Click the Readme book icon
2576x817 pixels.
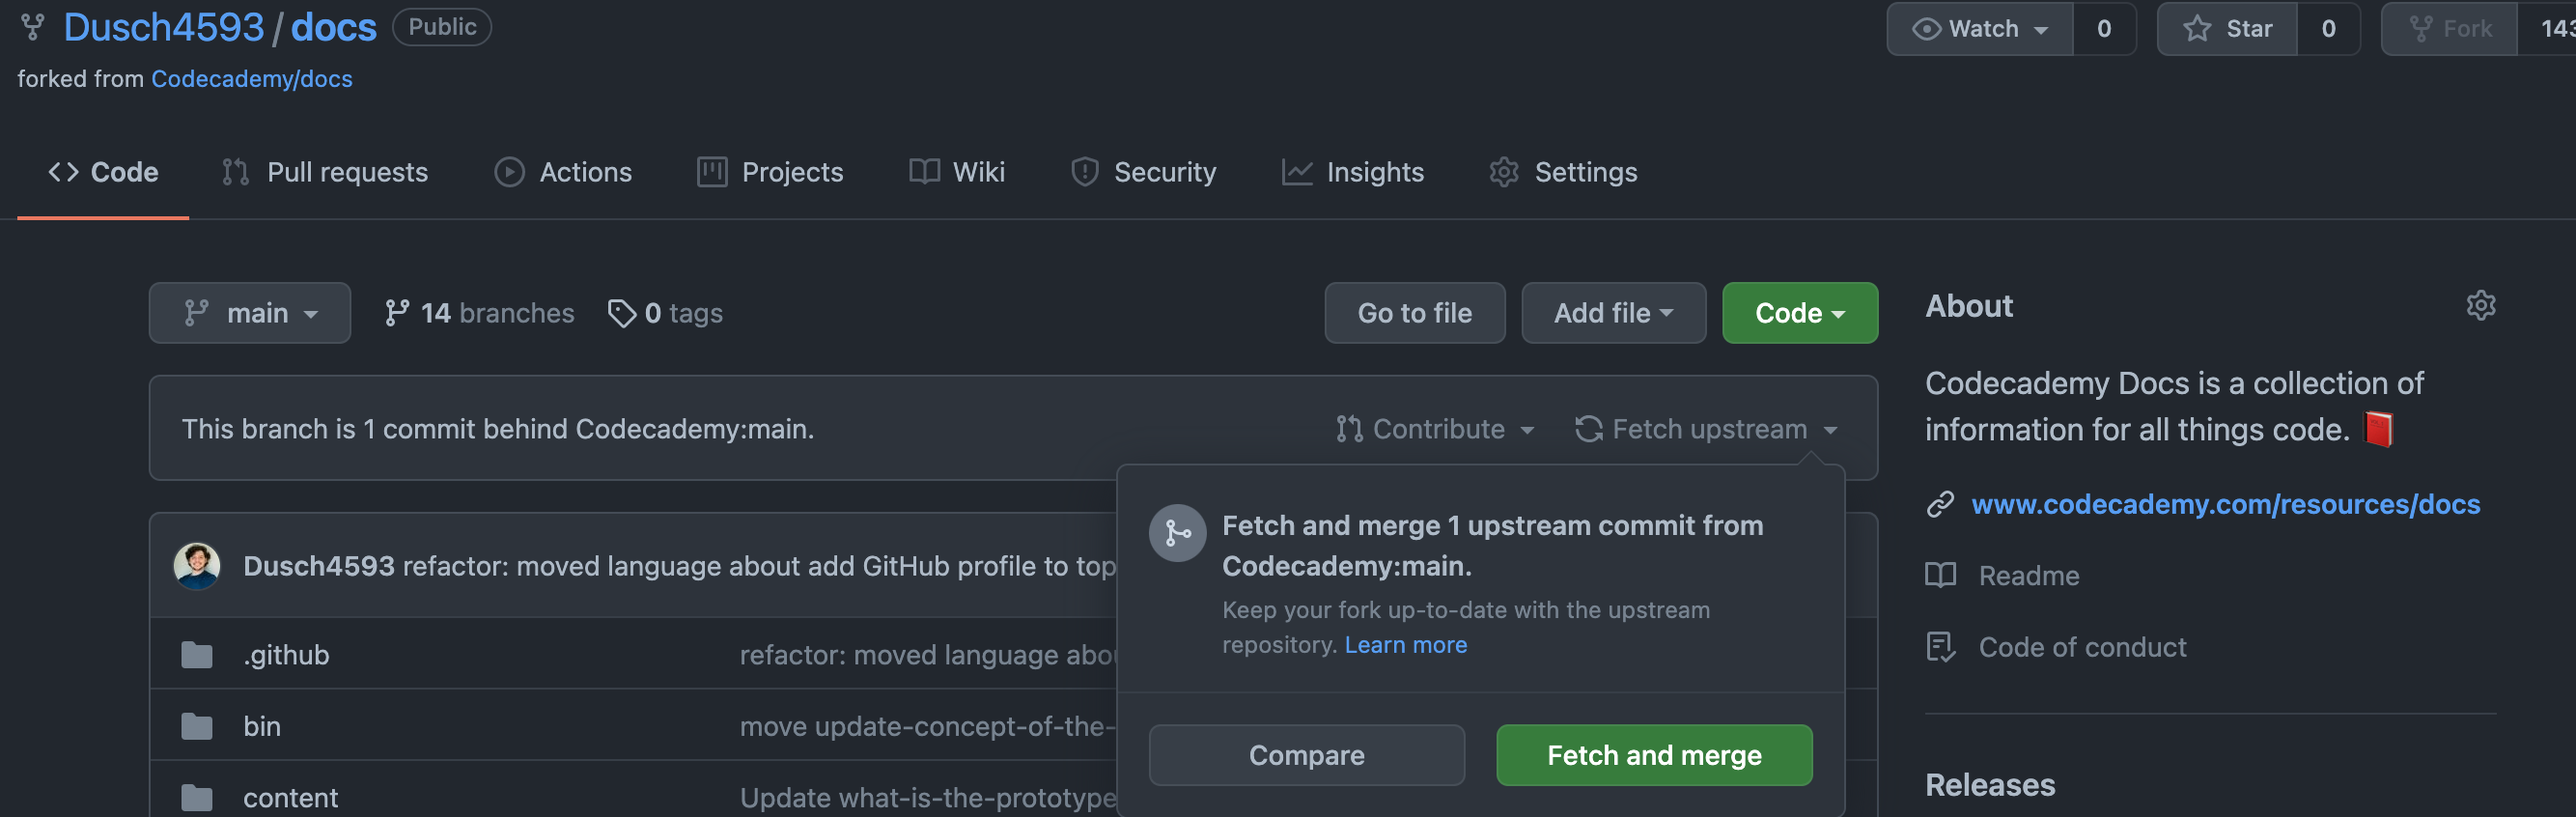coord(1940,576)
